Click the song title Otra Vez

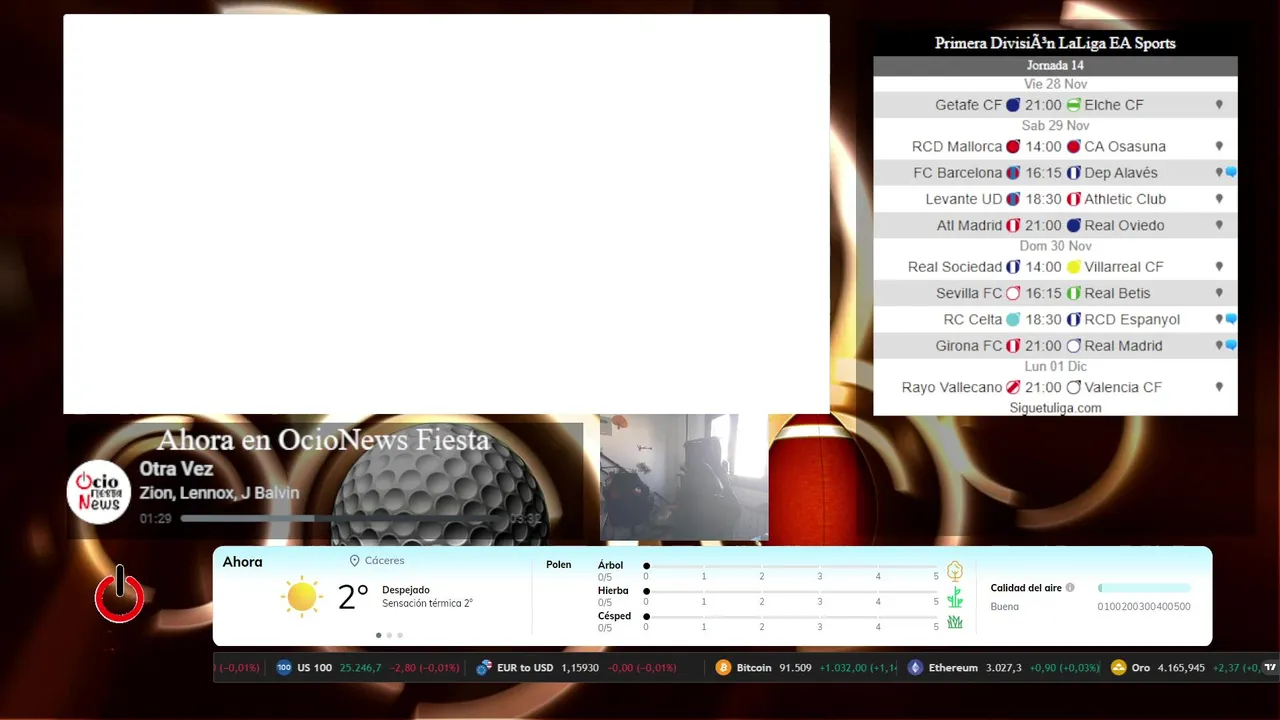[x=176, y=469]
